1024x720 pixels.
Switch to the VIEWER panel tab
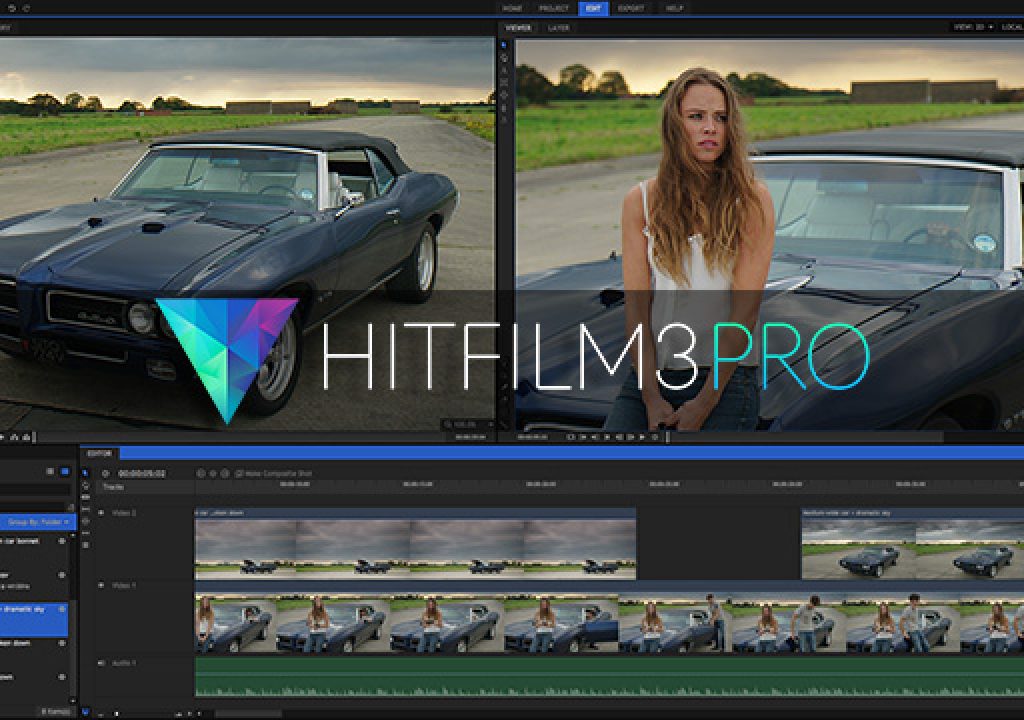point(519,28)
